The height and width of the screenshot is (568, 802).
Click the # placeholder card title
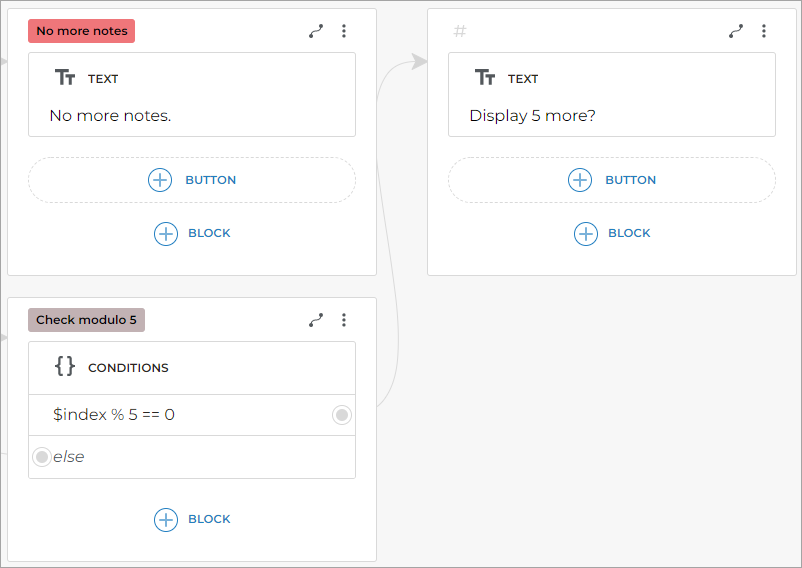click(460, 31)
